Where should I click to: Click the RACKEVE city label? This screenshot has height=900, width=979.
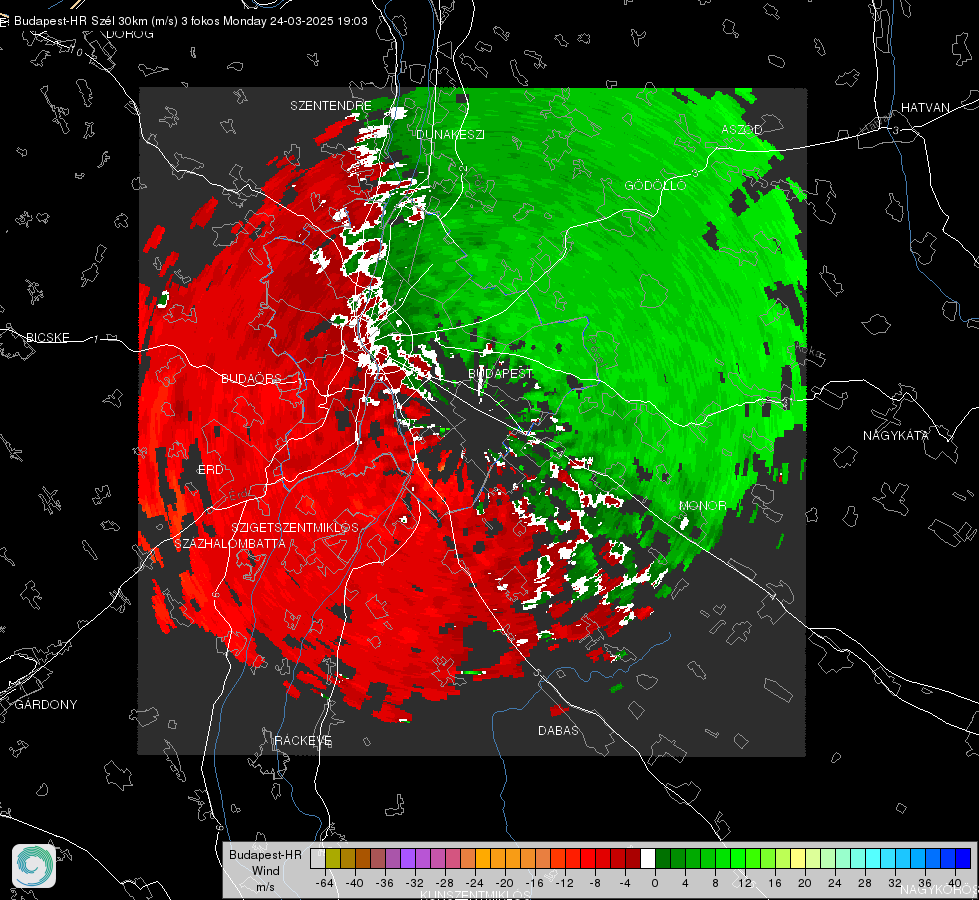[303, 740]
